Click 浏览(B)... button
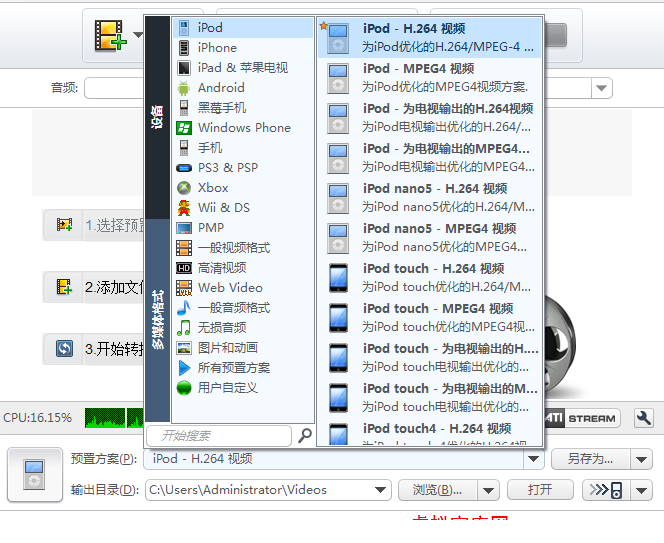Screen dimensions: 664x543 [x=438, y=490]
